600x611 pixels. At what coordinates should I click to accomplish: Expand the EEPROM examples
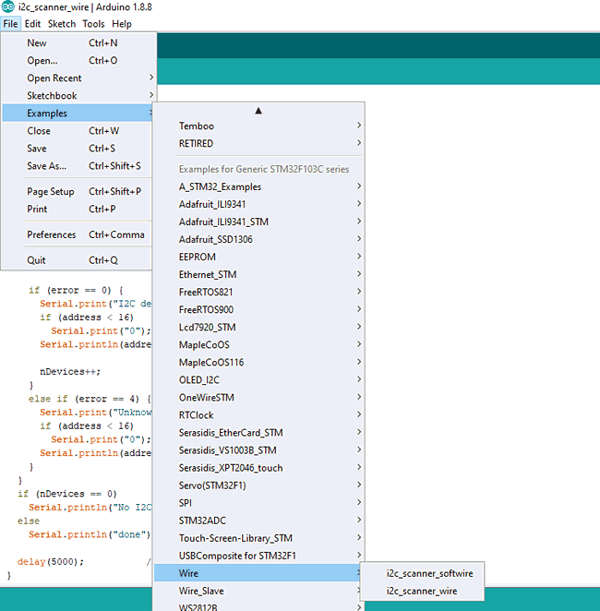(258, 257)
